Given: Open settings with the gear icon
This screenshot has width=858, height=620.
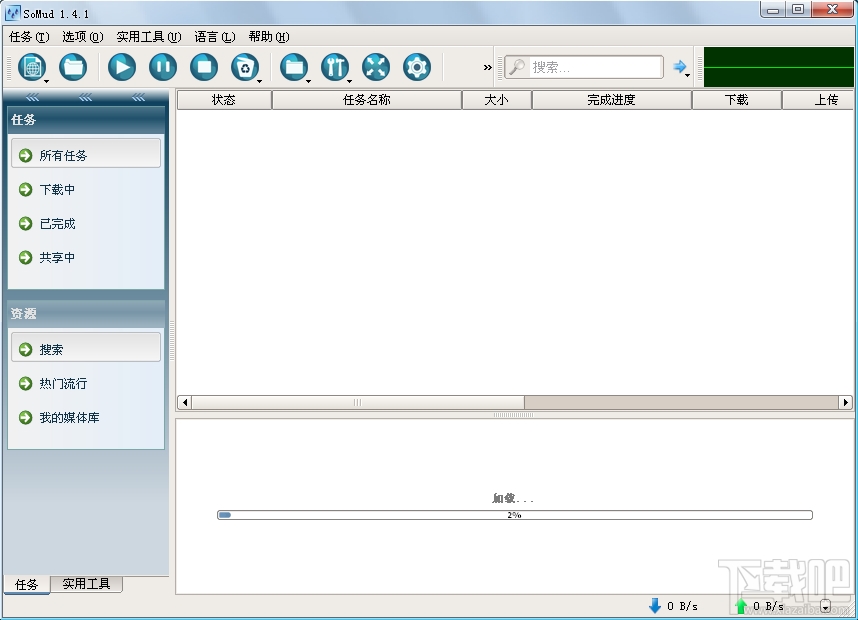Looking at the screenshot, I should point(417,67).
